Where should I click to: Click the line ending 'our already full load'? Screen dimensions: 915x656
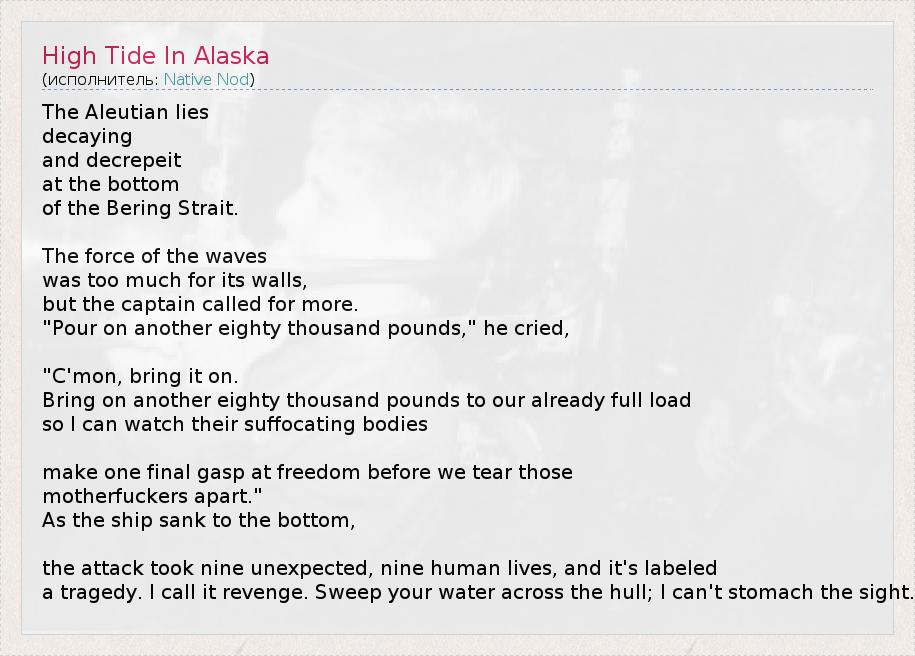pyautogui.click(x=366, y=400)
